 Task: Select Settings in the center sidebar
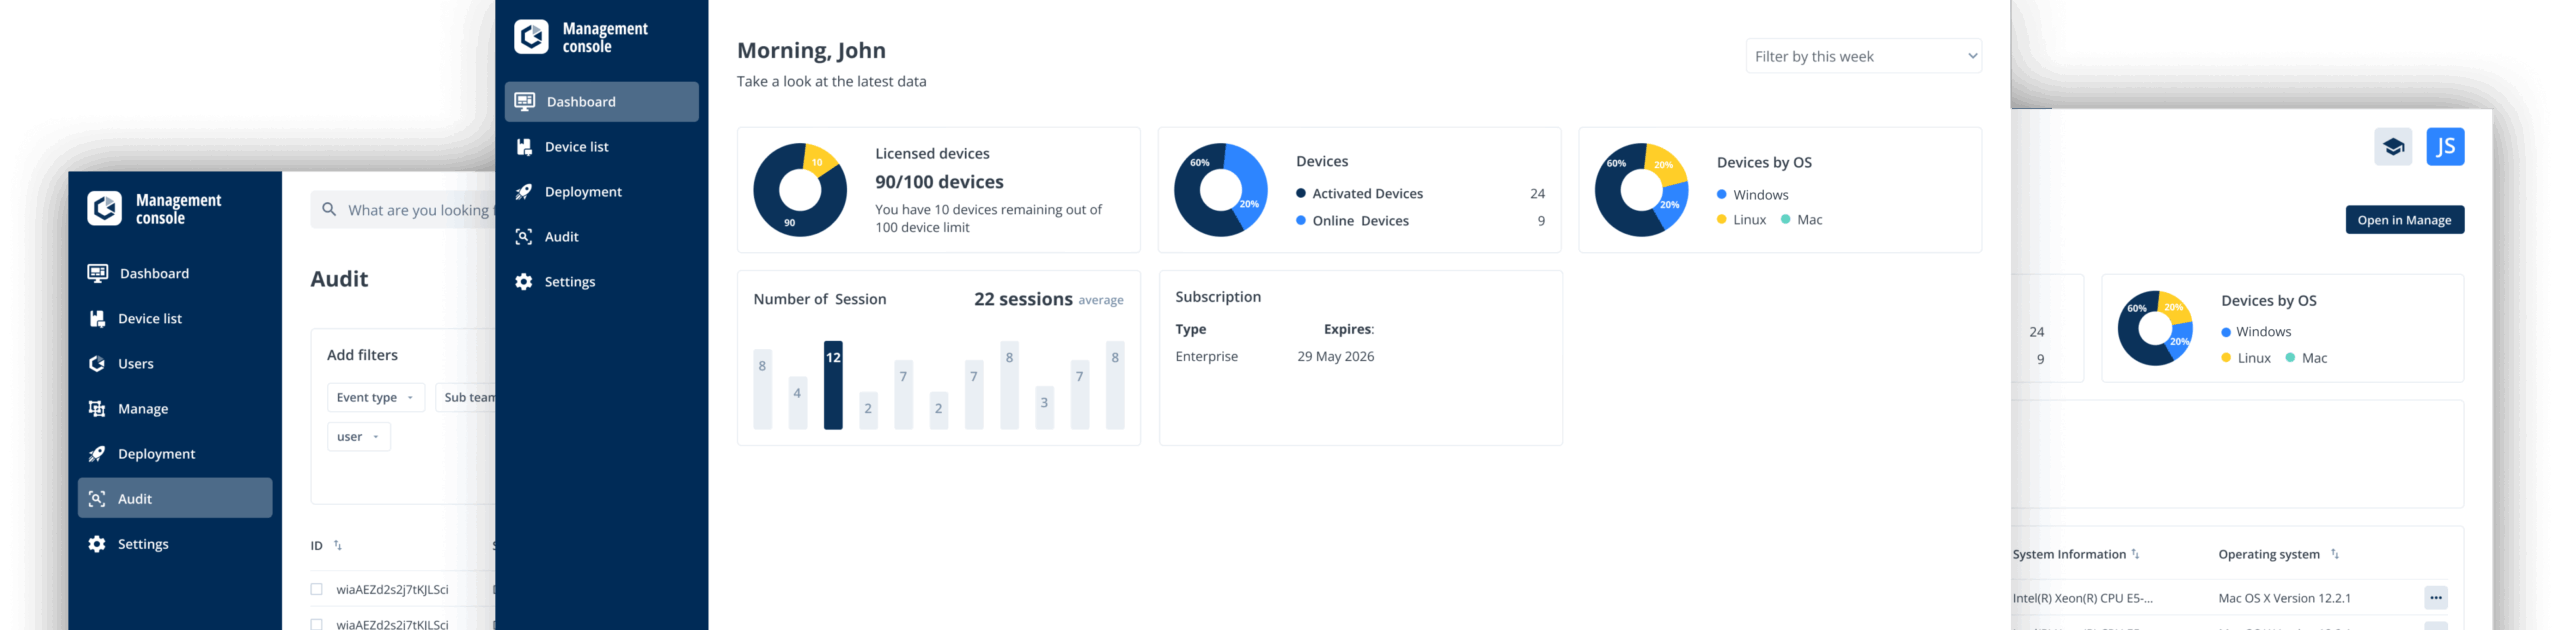click(x=569, y=282)
